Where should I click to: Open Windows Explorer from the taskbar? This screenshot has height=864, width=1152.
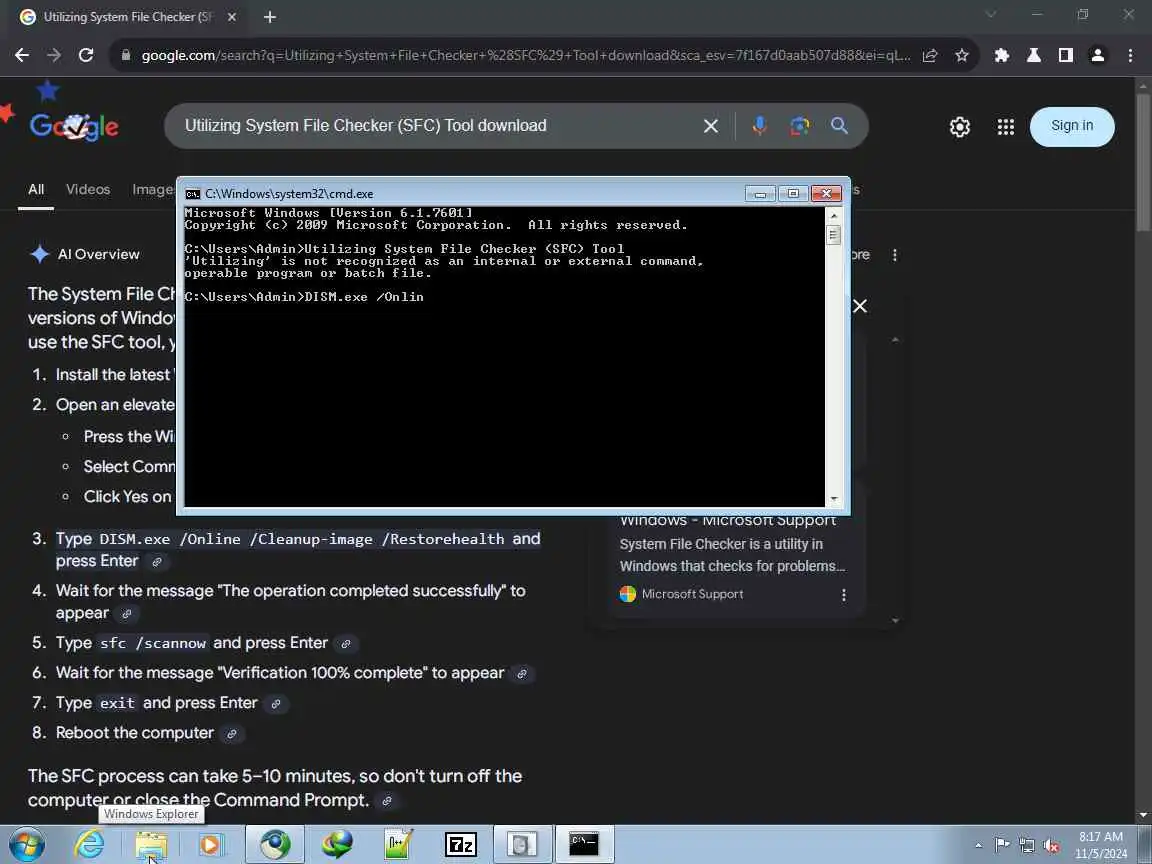[151, 844]
